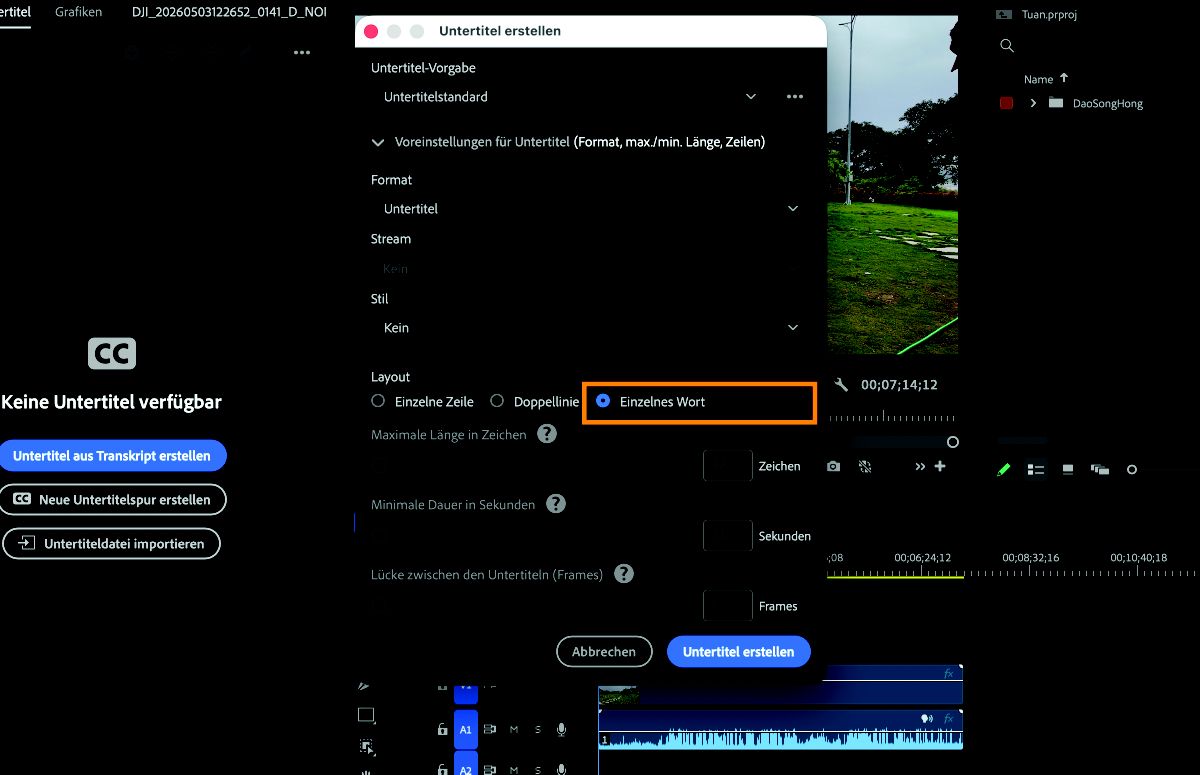Click Abbrechen in the dialog
The image size is (1200, 775).
tap(604, 652)
